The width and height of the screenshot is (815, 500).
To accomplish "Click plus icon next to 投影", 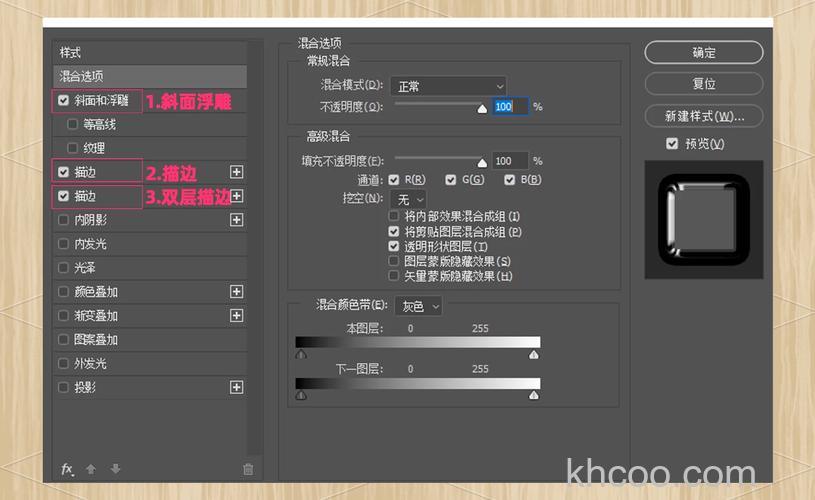I will pyautogui.click(x=236, y=387).
